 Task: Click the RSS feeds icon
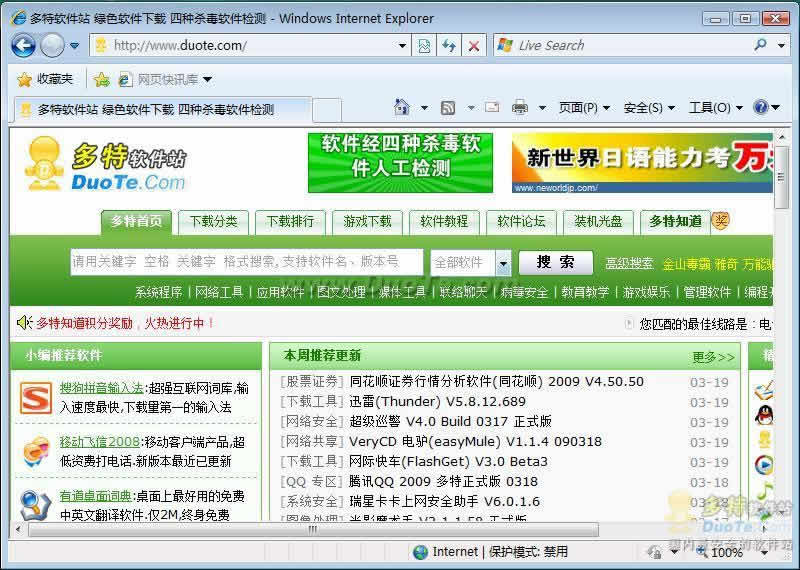(447, 108)
